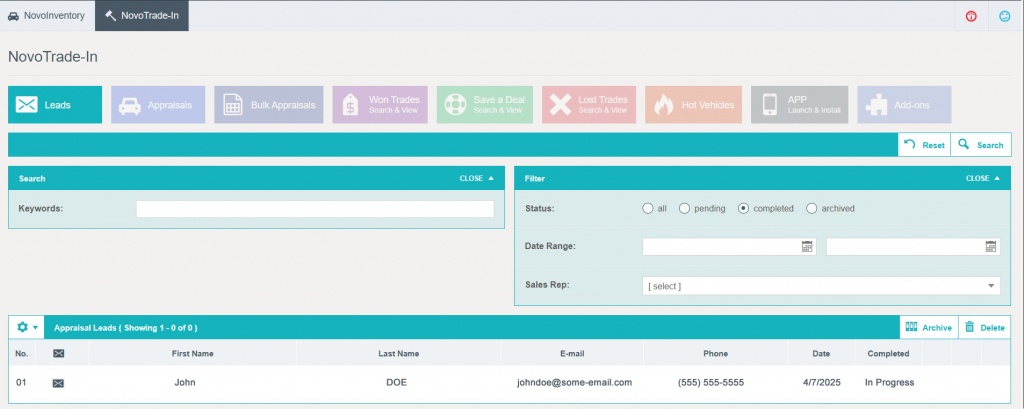Click the blue smiley icon at top right
Viewport: 1024px width, 409px height.
[x=1004, y=16]
